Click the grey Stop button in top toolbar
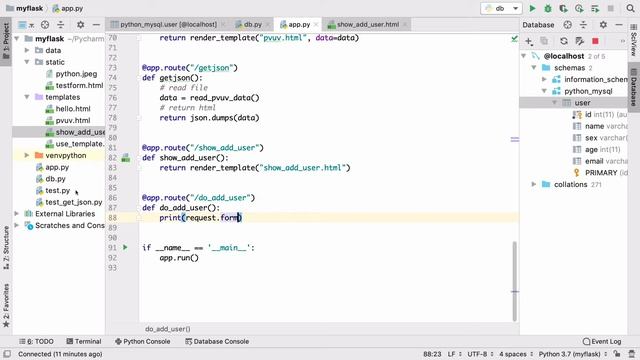Viewport: 640px width, 360px height. click(x=611, y=8)
